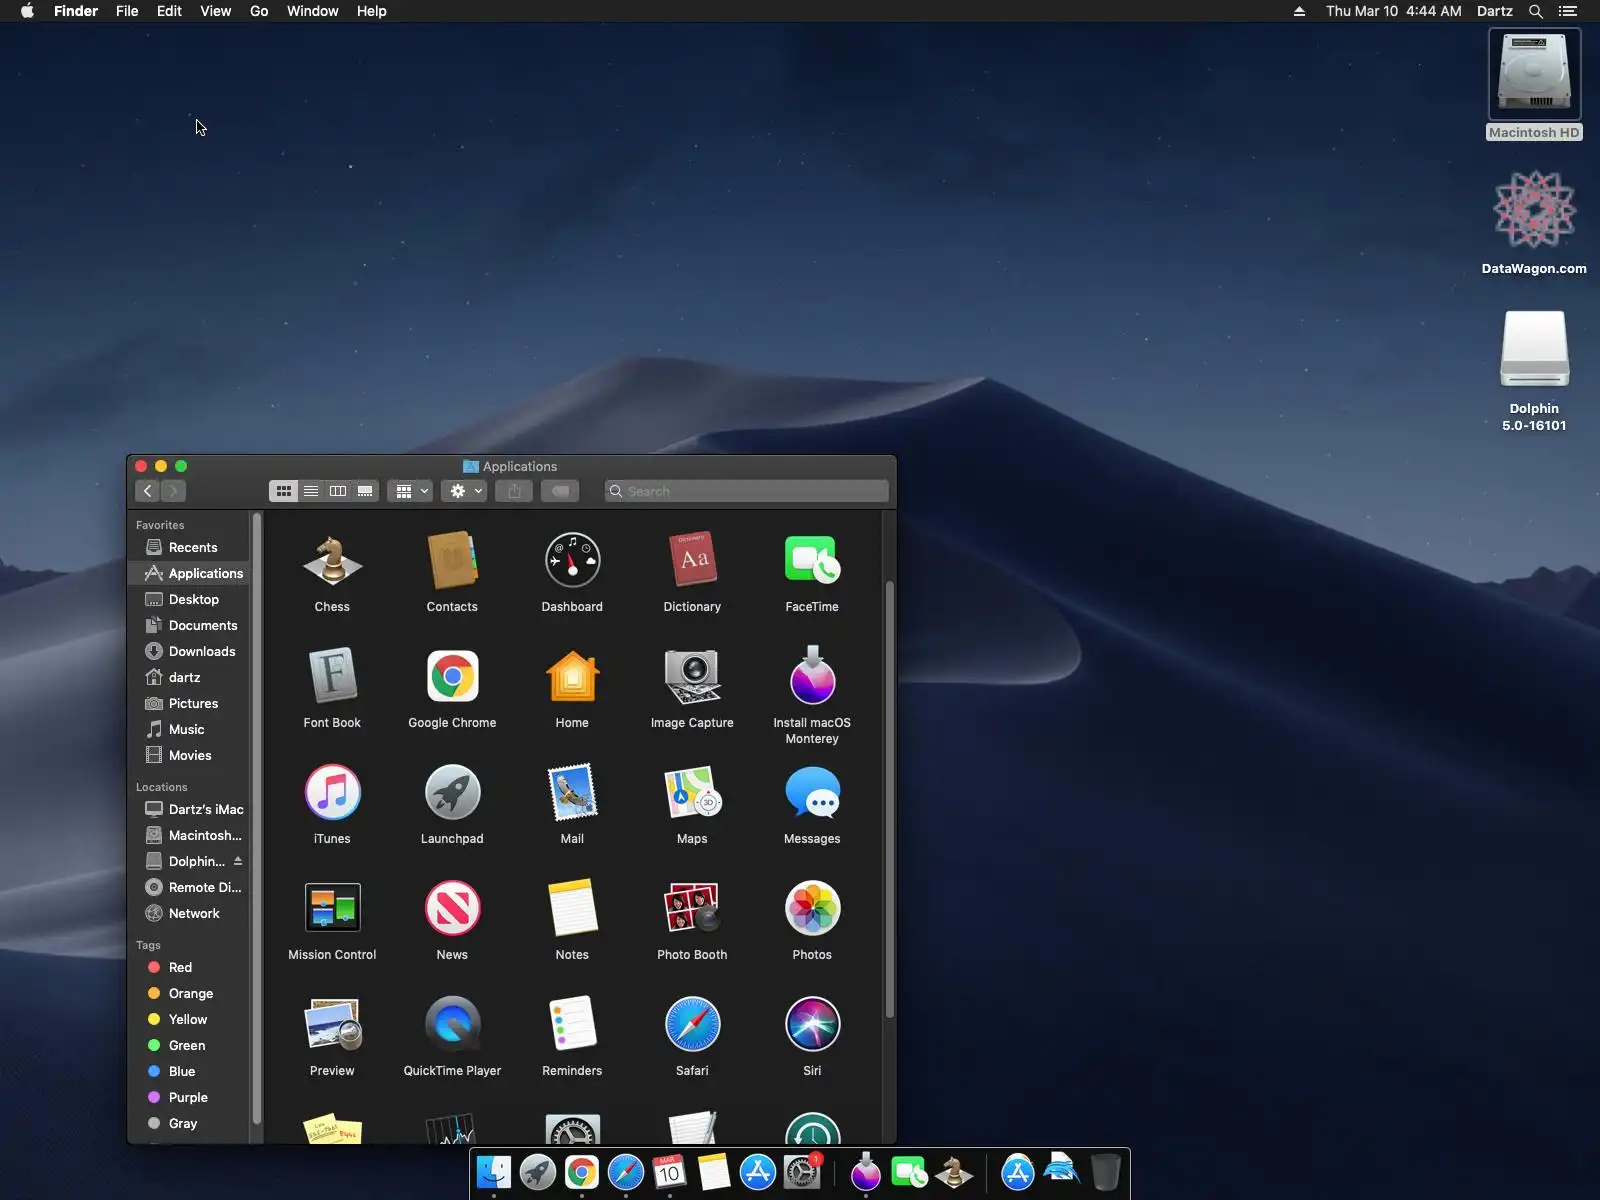The image size is (1600, 1200).
Task: Open the gear action menu dropdown
Action: 464,491
